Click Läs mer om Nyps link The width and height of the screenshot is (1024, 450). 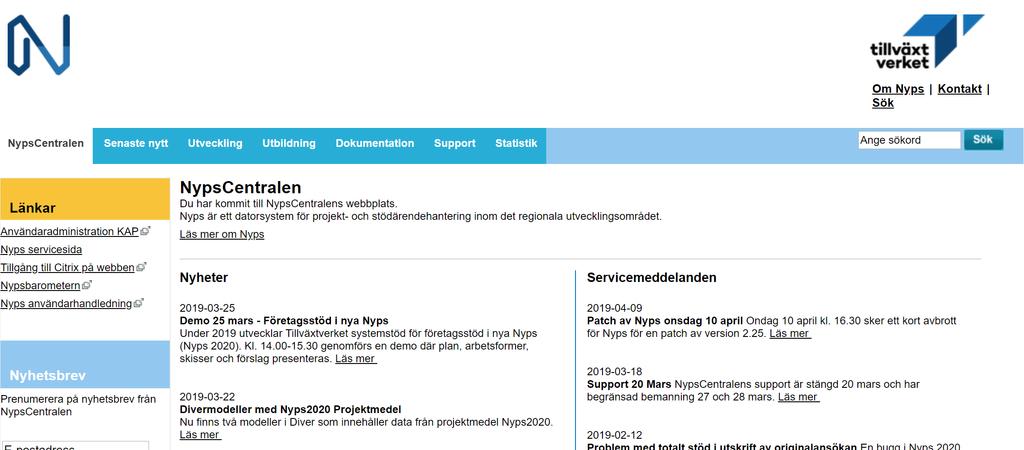(x=222, y=234)
